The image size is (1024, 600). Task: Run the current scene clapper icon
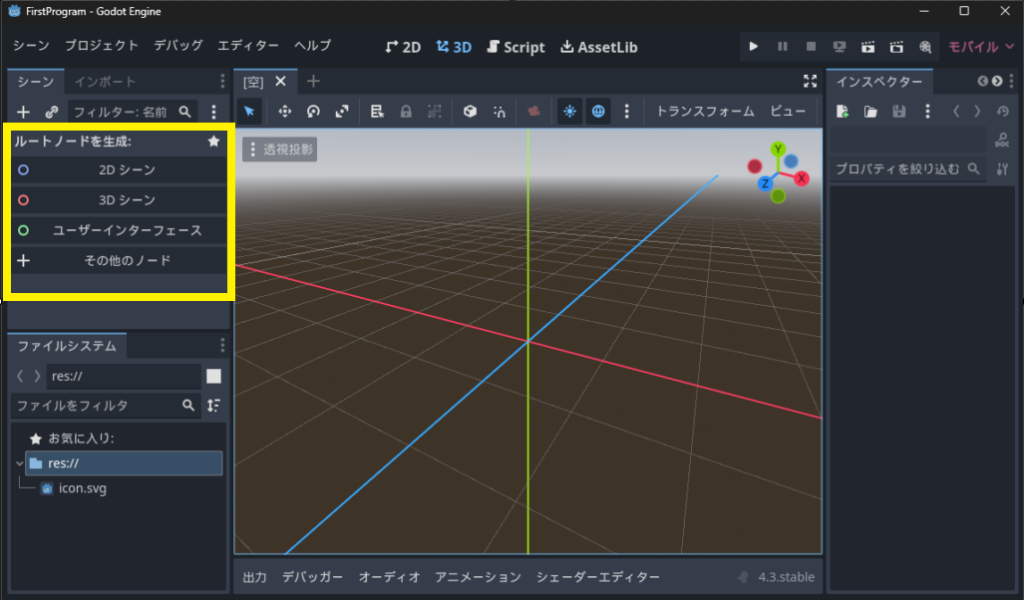tap(868, 46)
